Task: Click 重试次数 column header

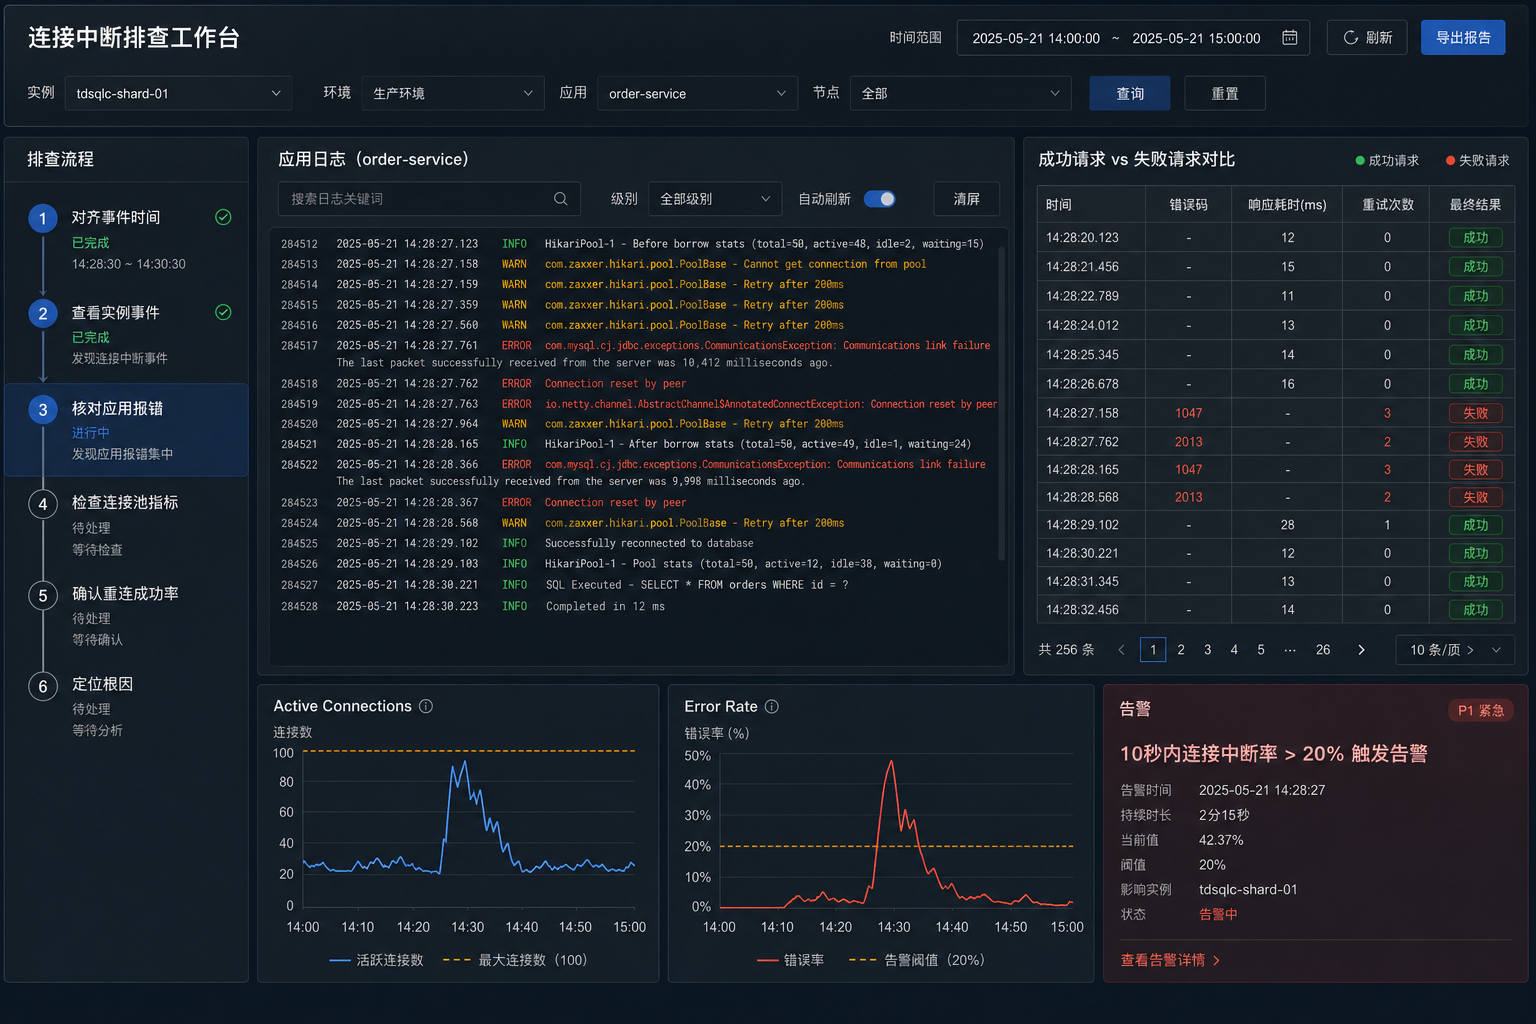Action: 1388,205
